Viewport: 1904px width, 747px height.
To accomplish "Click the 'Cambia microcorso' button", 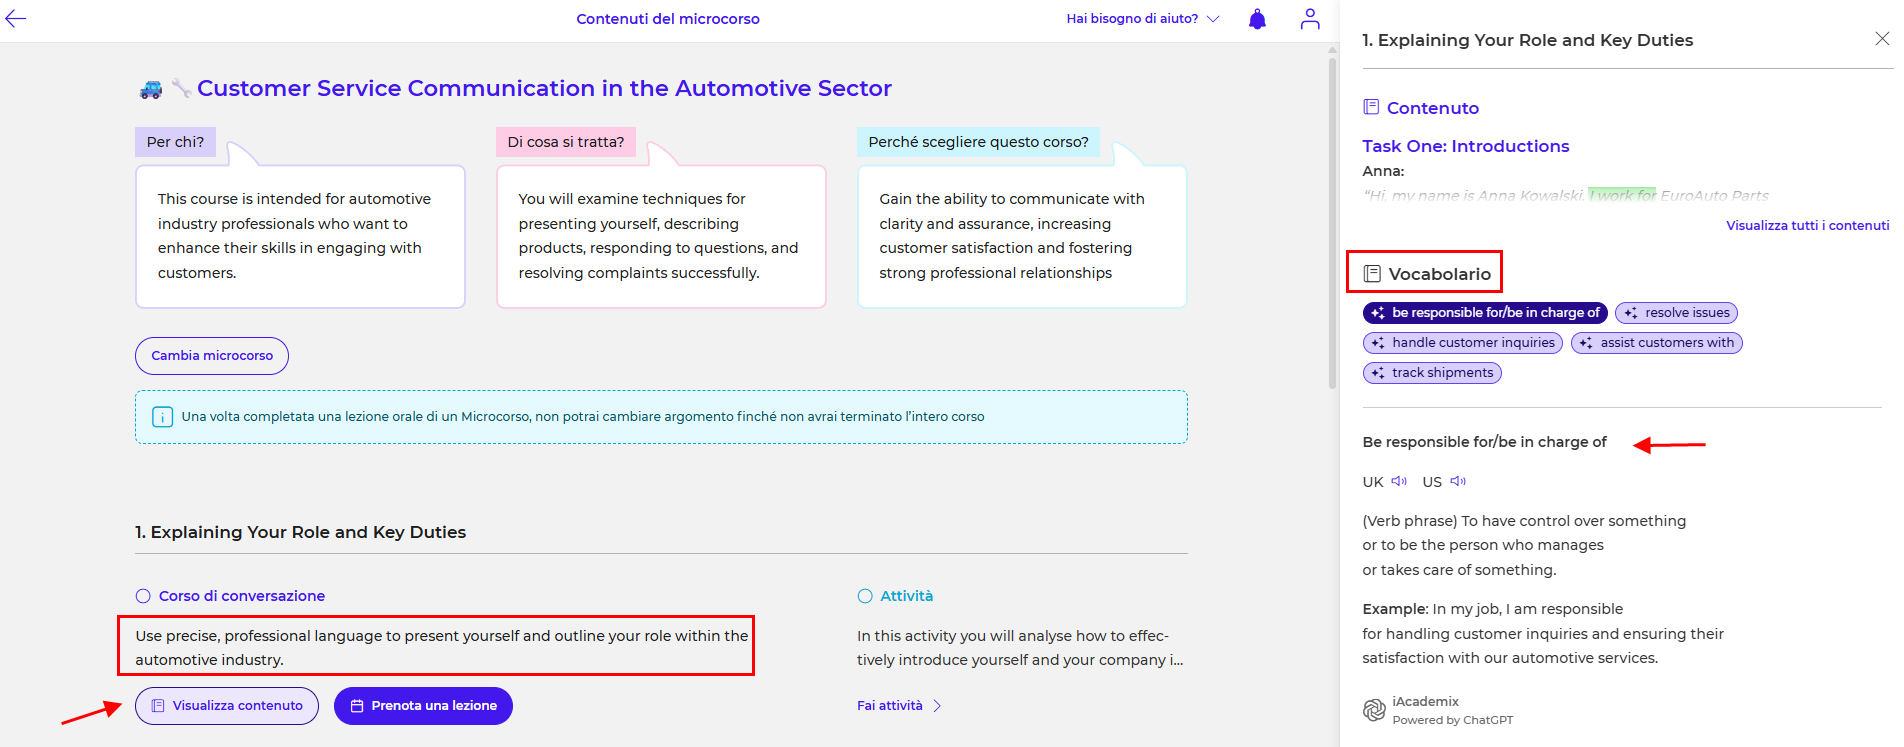I will tap(212, 356).
